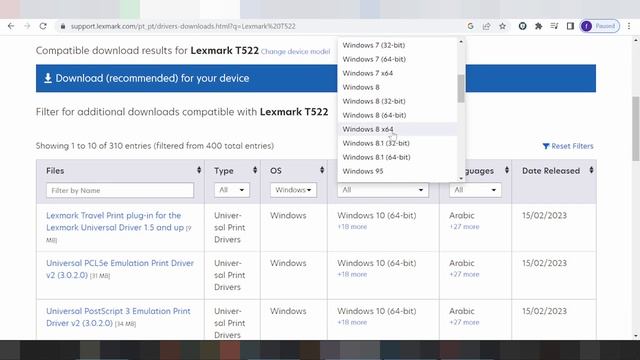Viewport: 640px width, 360px height.
Task: Open the Paused profile button
Action: pyautogui.click(x=600, y=26)
